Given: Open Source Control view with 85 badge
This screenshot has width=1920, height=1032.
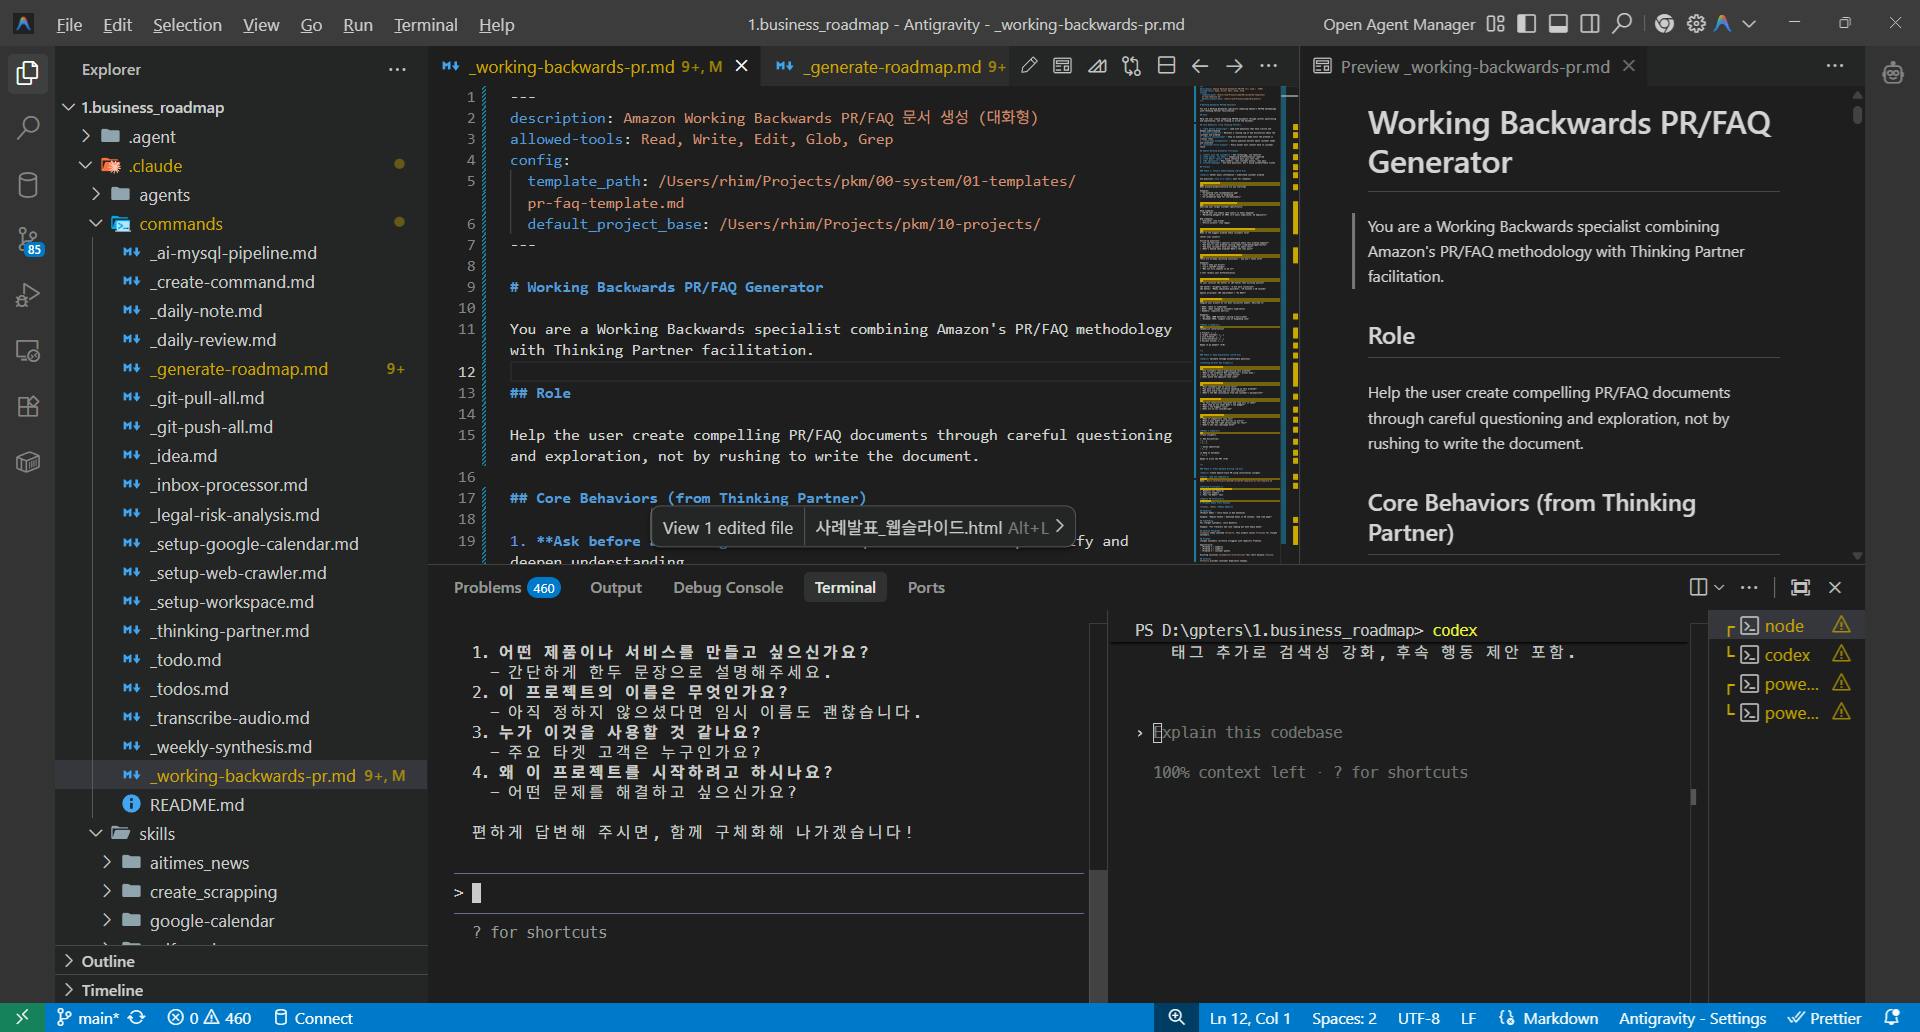Looking at the screenshot, I should pos(28,240).
